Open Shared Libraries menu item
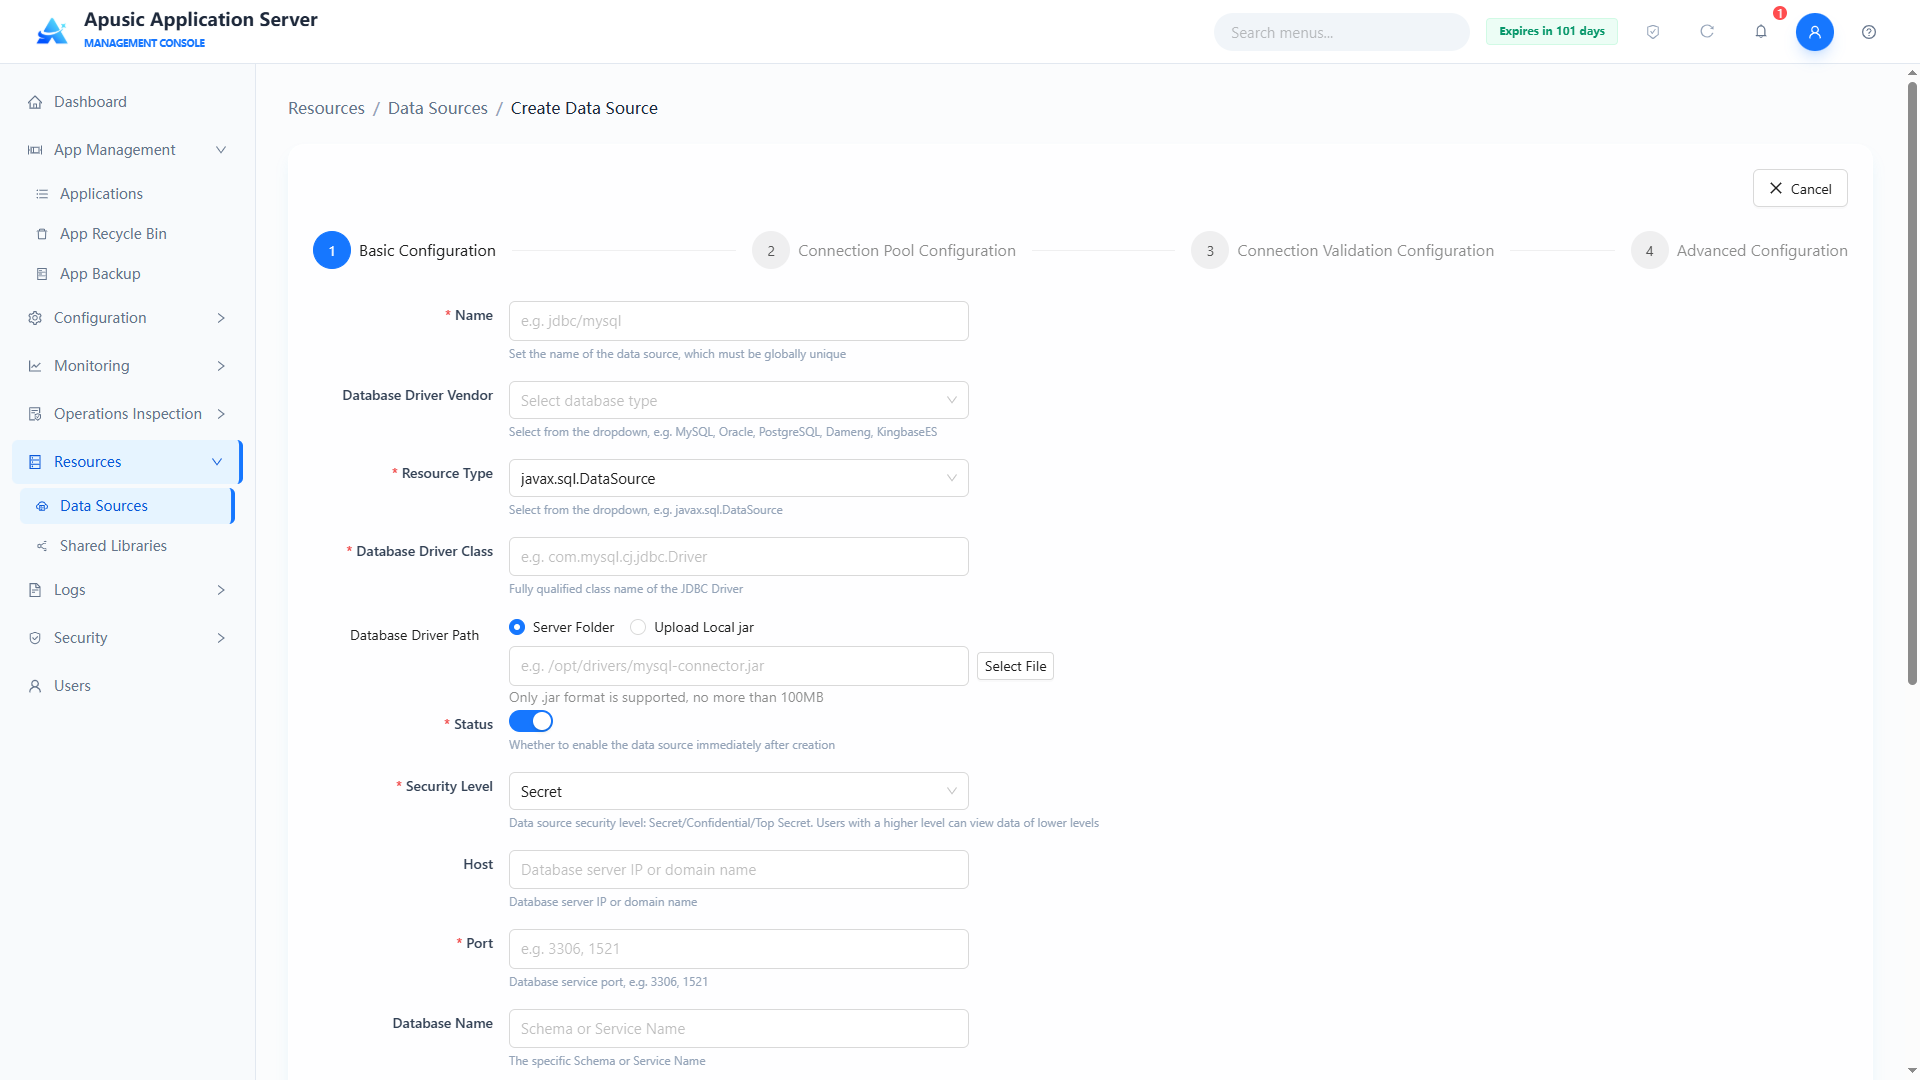Viewport: 1920px width, 1080px height. [127, 546]
